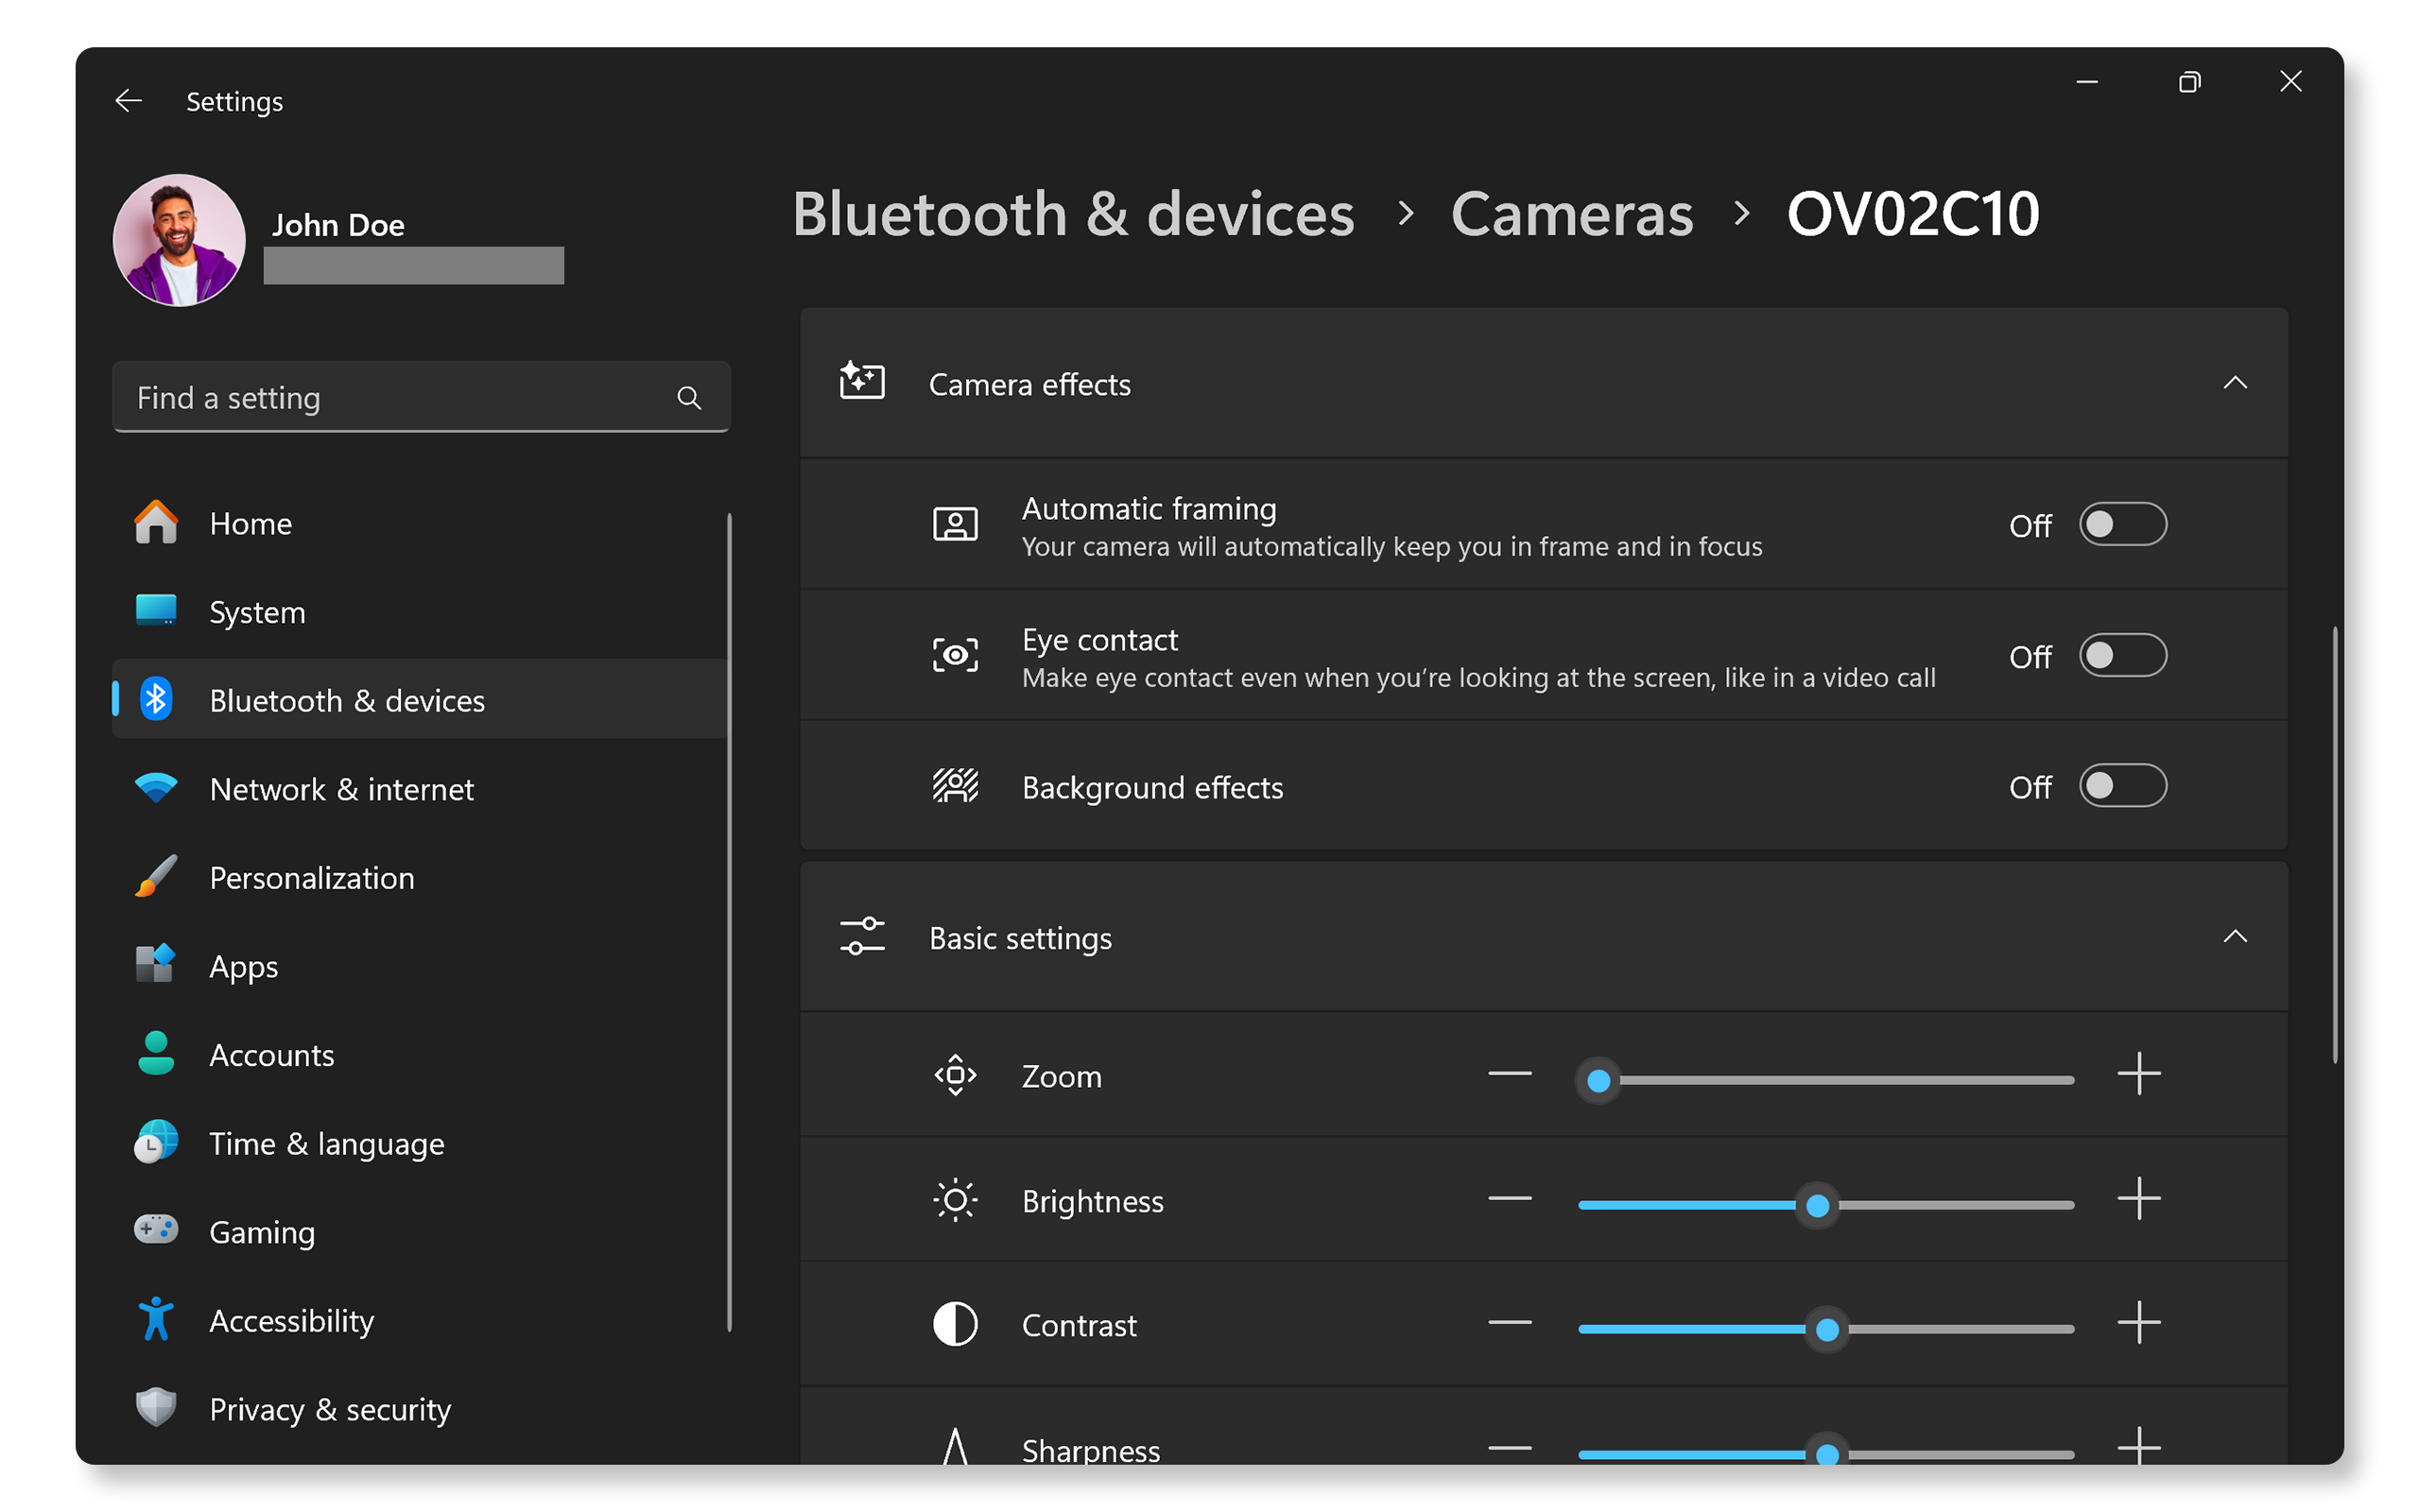This screenshot has height=1512, width=2420.
Task: Click the Automatic framing icon
Action: point(955,524)
